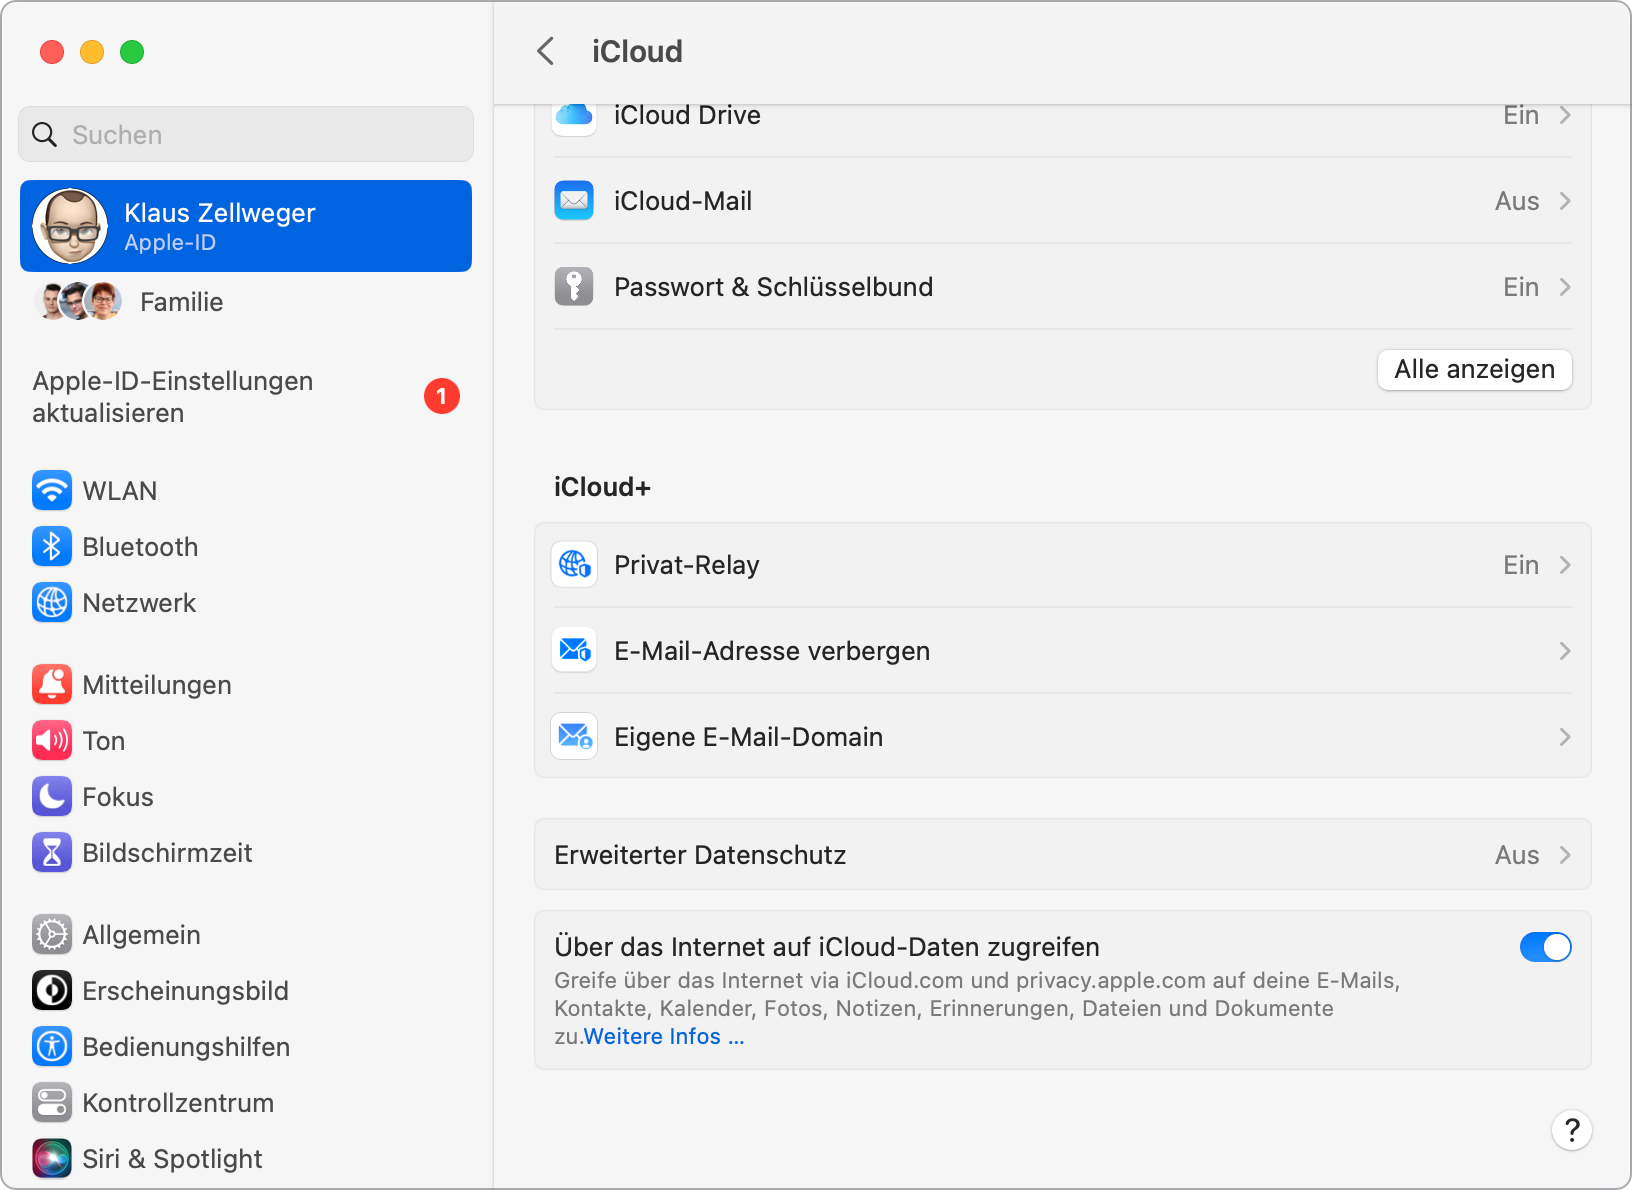
Task: Click the Kontrollzentrum icon
Action: click(52, 1103)
